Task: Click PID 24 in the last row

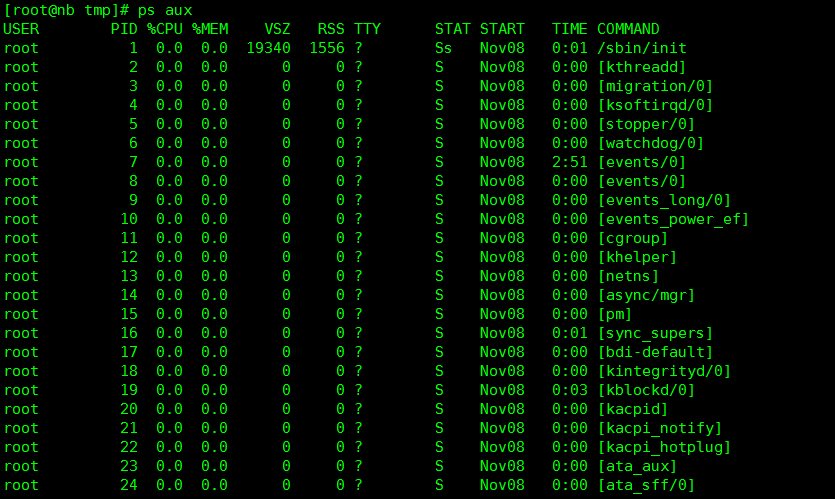Action: tap(129, 485)
